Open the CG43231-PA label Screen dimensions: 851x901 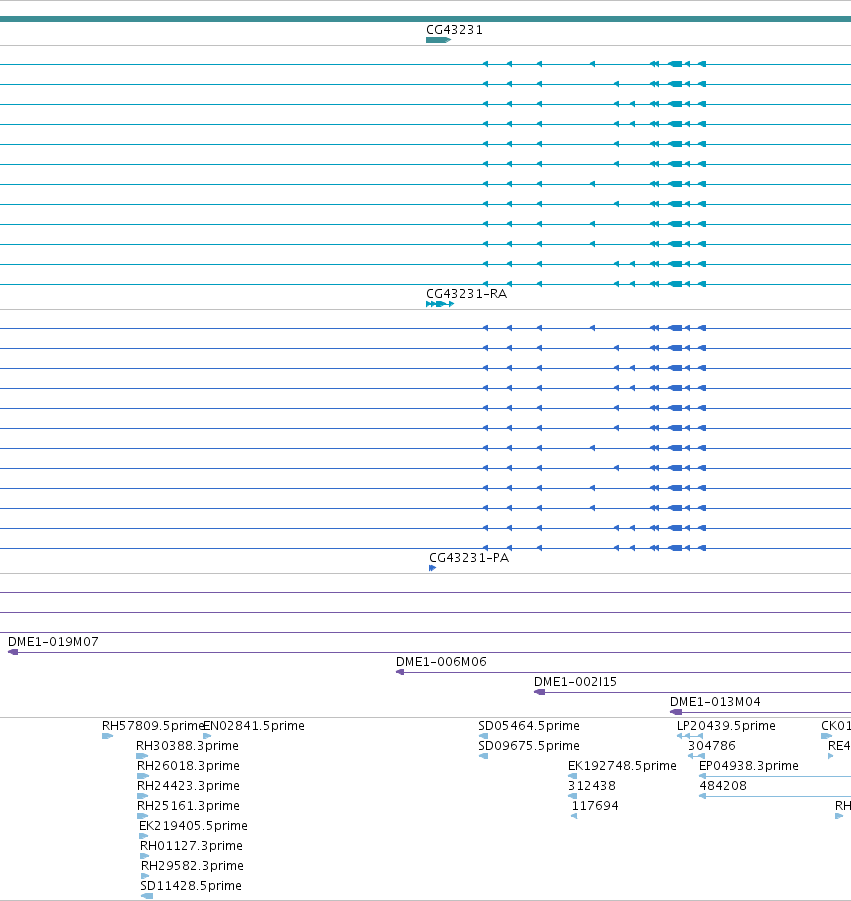click(469, 558)
